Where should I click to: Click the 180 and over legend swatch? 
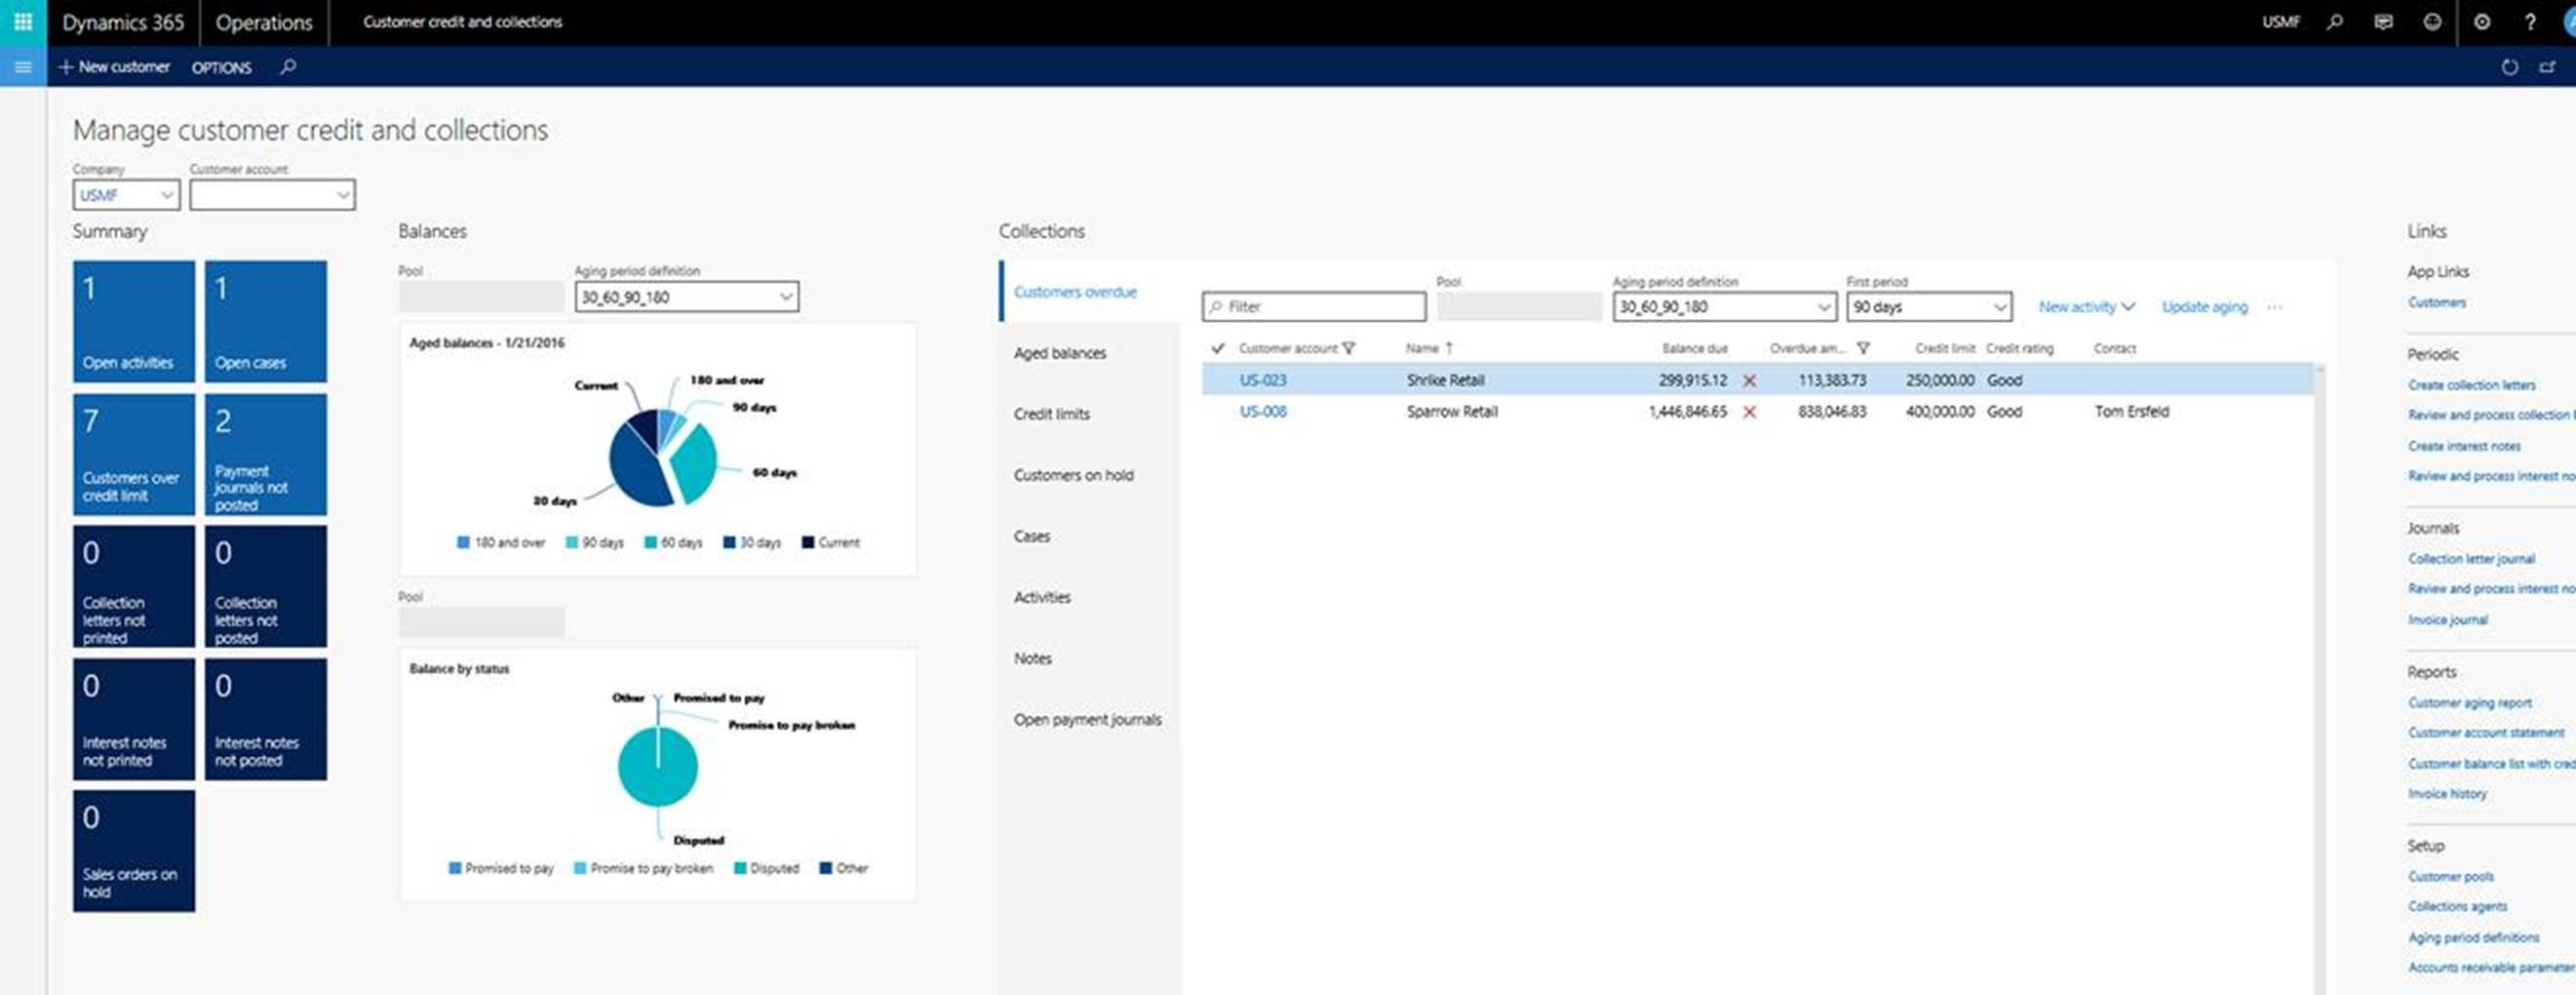463,543
